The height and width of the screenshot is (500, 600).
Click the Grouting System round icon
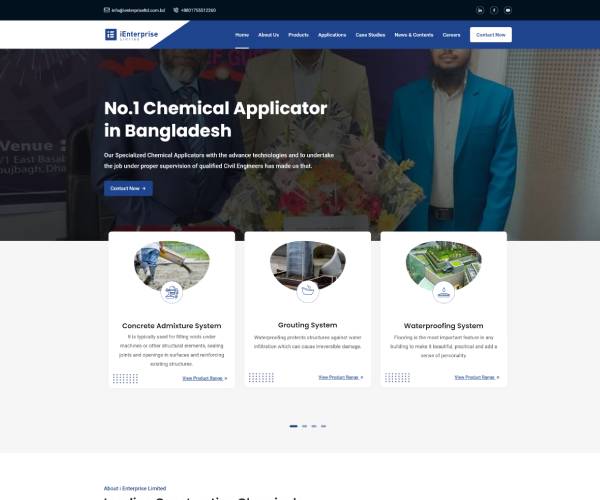[x=308, y=292]
